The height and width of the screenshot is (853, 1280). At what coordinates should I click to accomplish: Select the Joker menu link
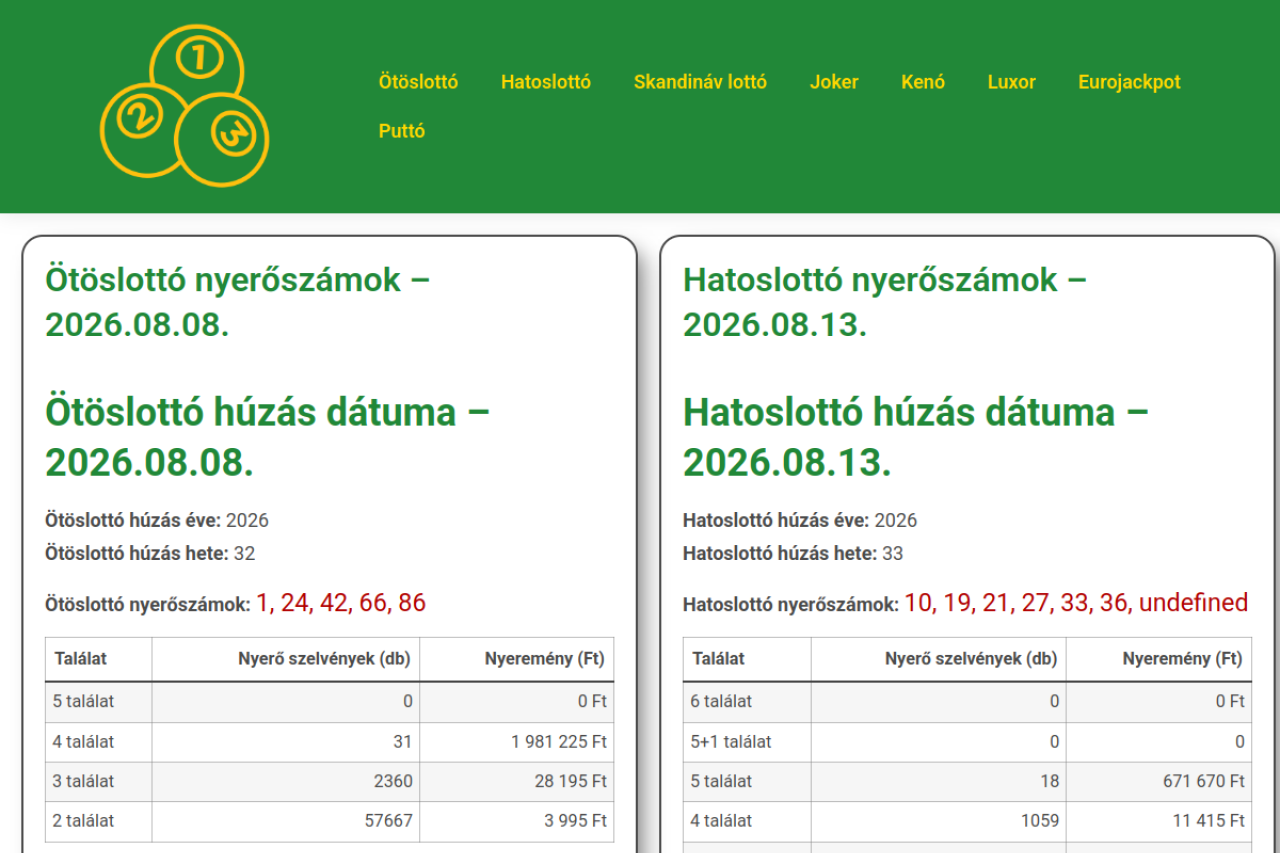(x=834, y=82)
